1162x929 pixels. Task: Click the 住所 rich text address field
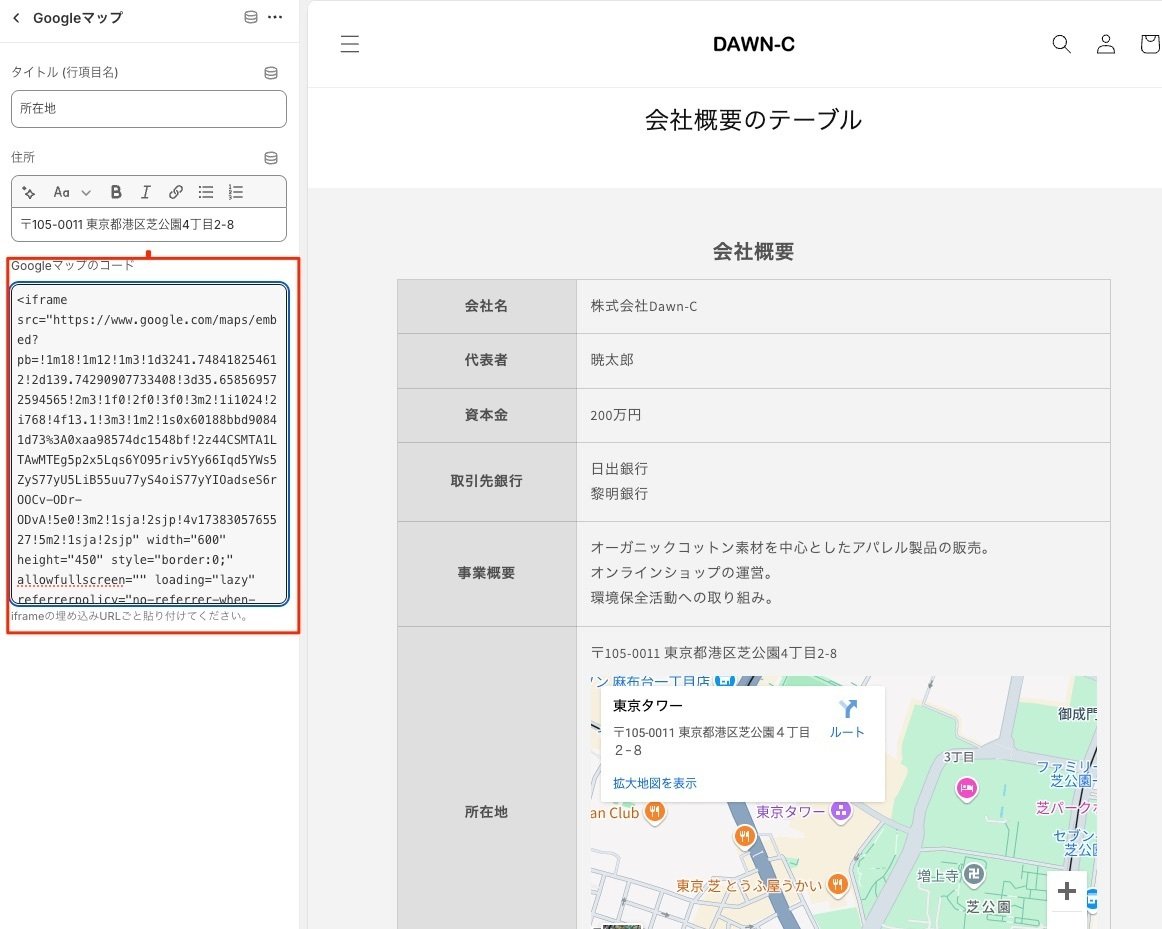click(149, 224)
